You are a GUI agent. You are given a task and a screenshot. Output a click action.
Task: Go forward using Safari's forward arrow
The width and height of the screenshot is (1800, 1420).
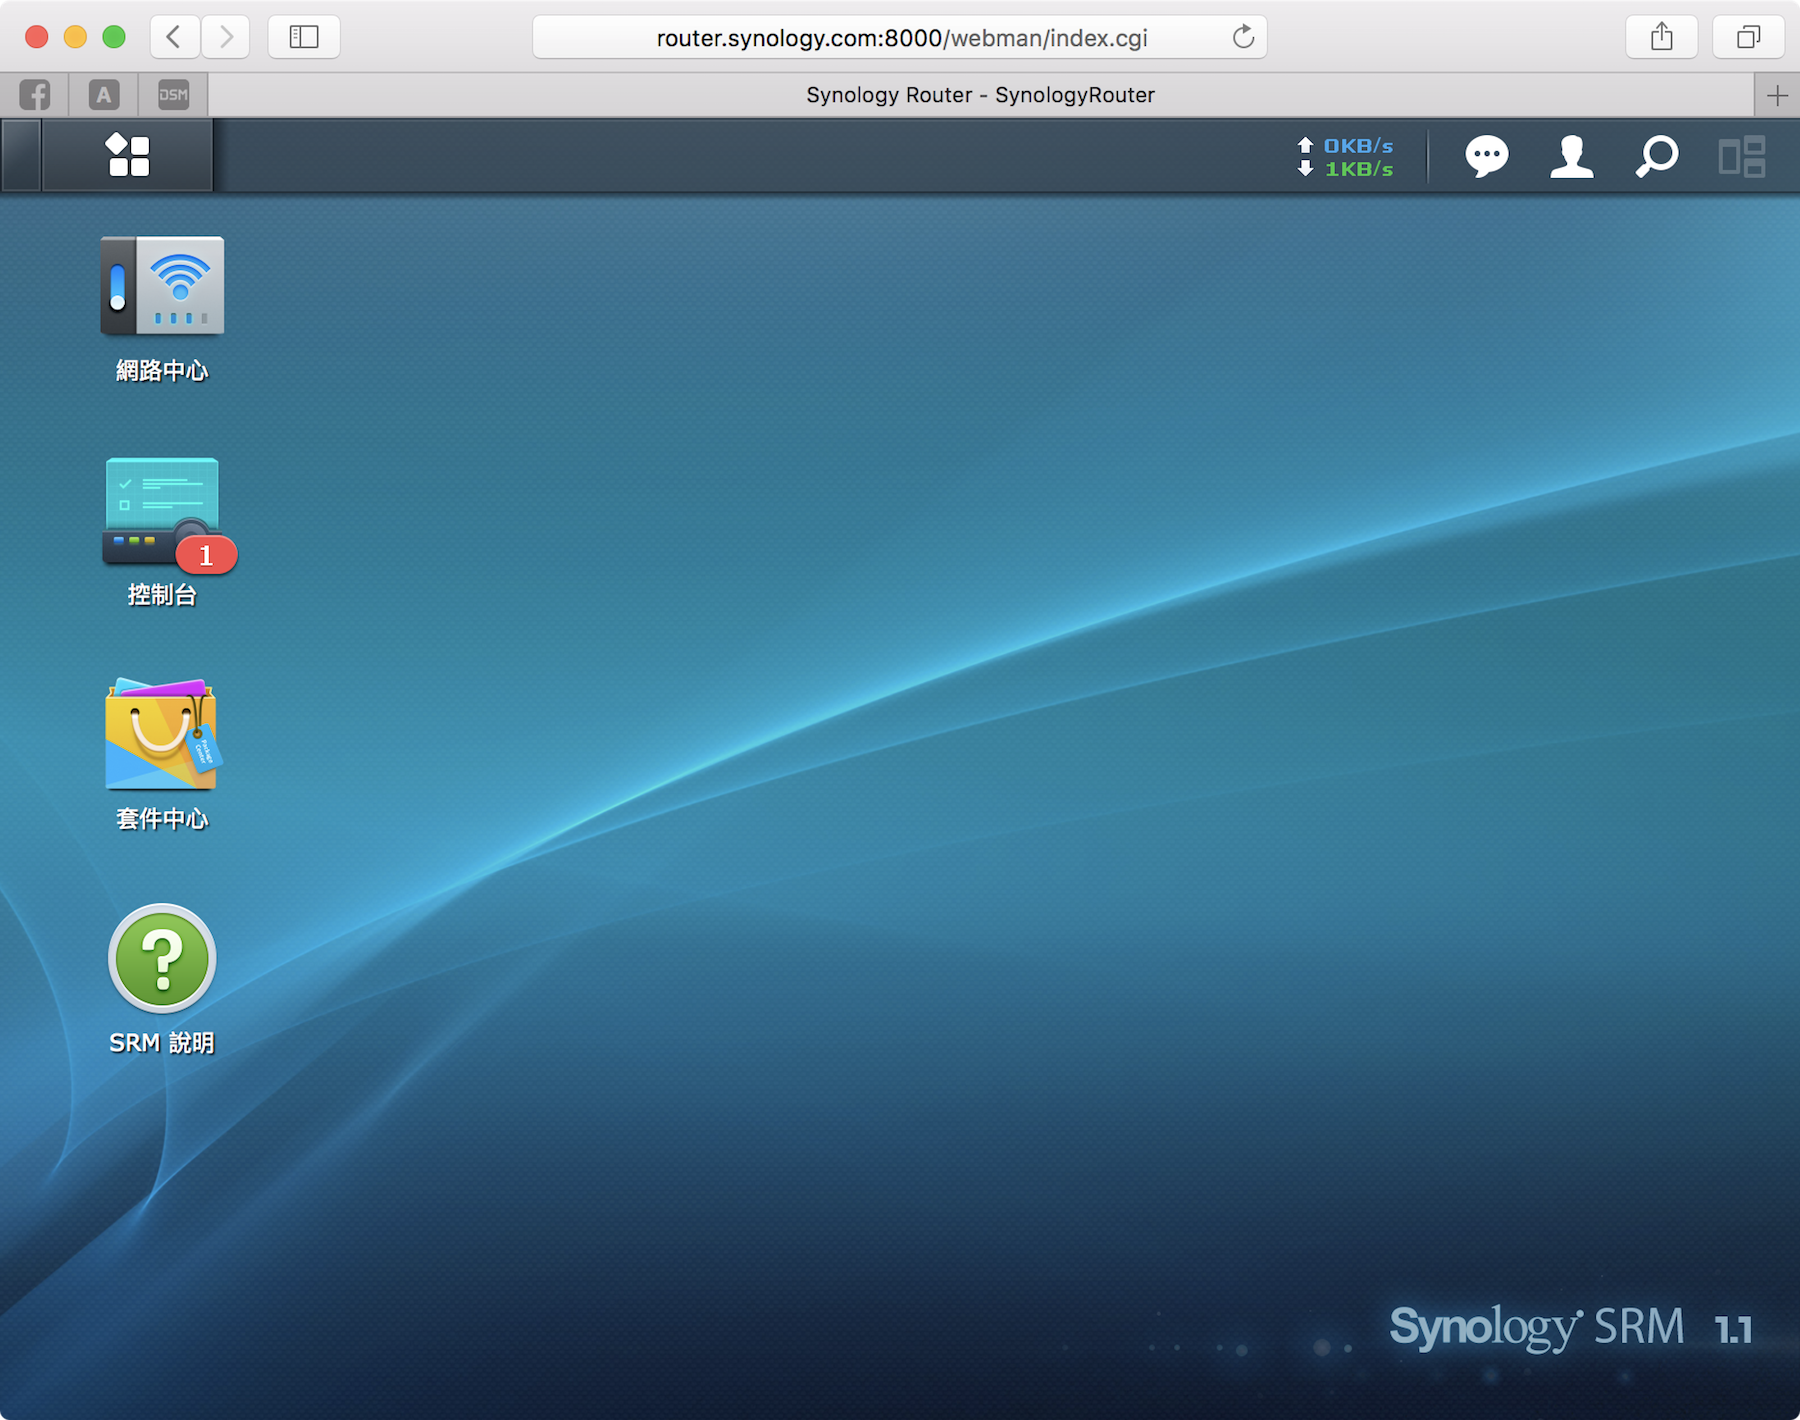click(x=226, y=38)
